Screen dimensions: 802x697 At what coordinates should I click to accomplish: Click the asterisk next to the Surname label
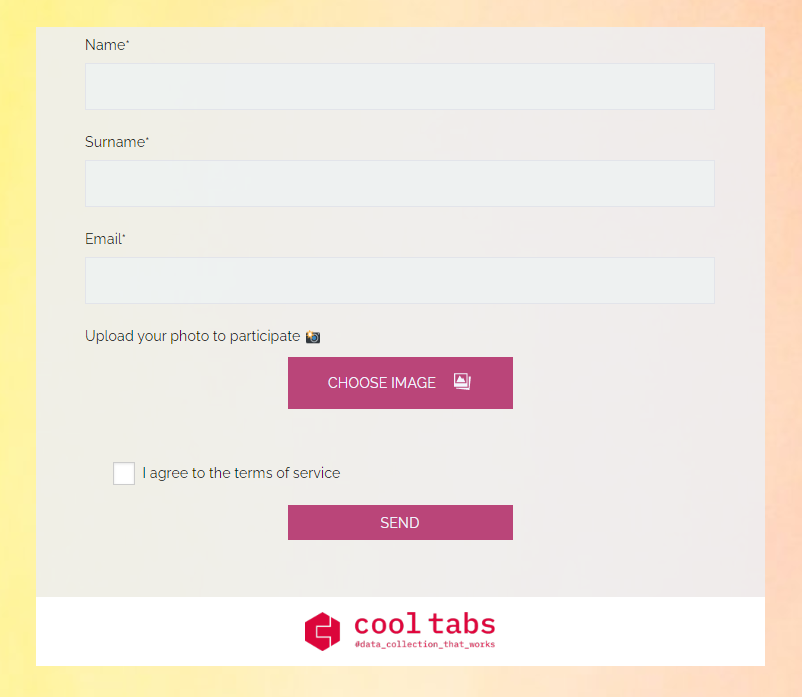click(x=146, y=136)
